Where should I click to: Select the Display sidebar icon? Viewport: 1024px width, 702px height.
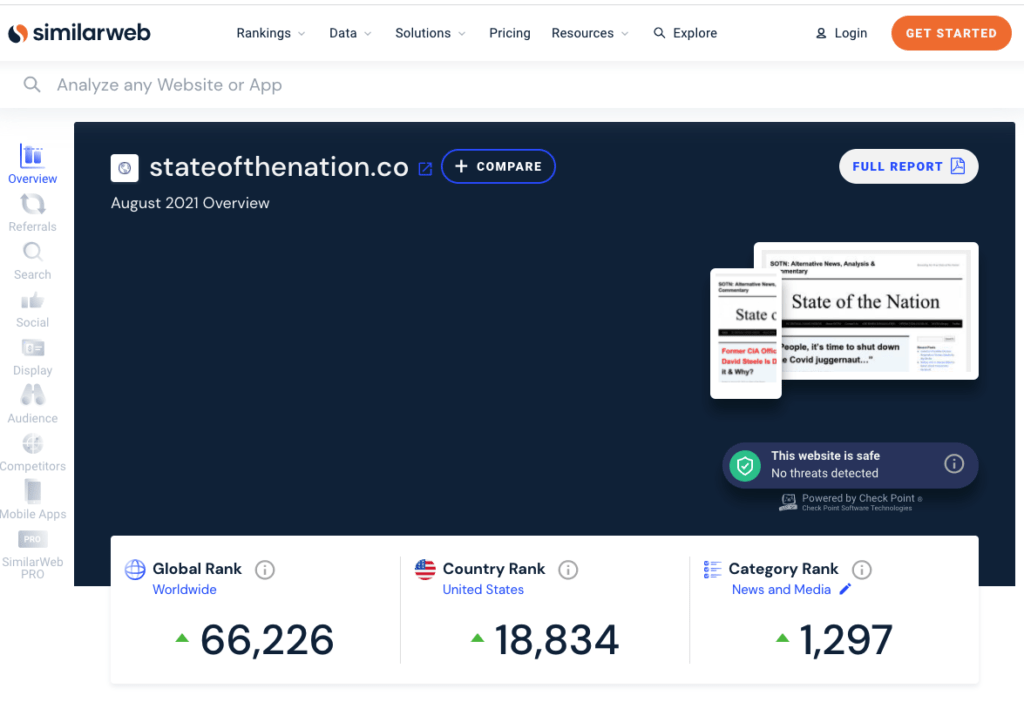32,348
